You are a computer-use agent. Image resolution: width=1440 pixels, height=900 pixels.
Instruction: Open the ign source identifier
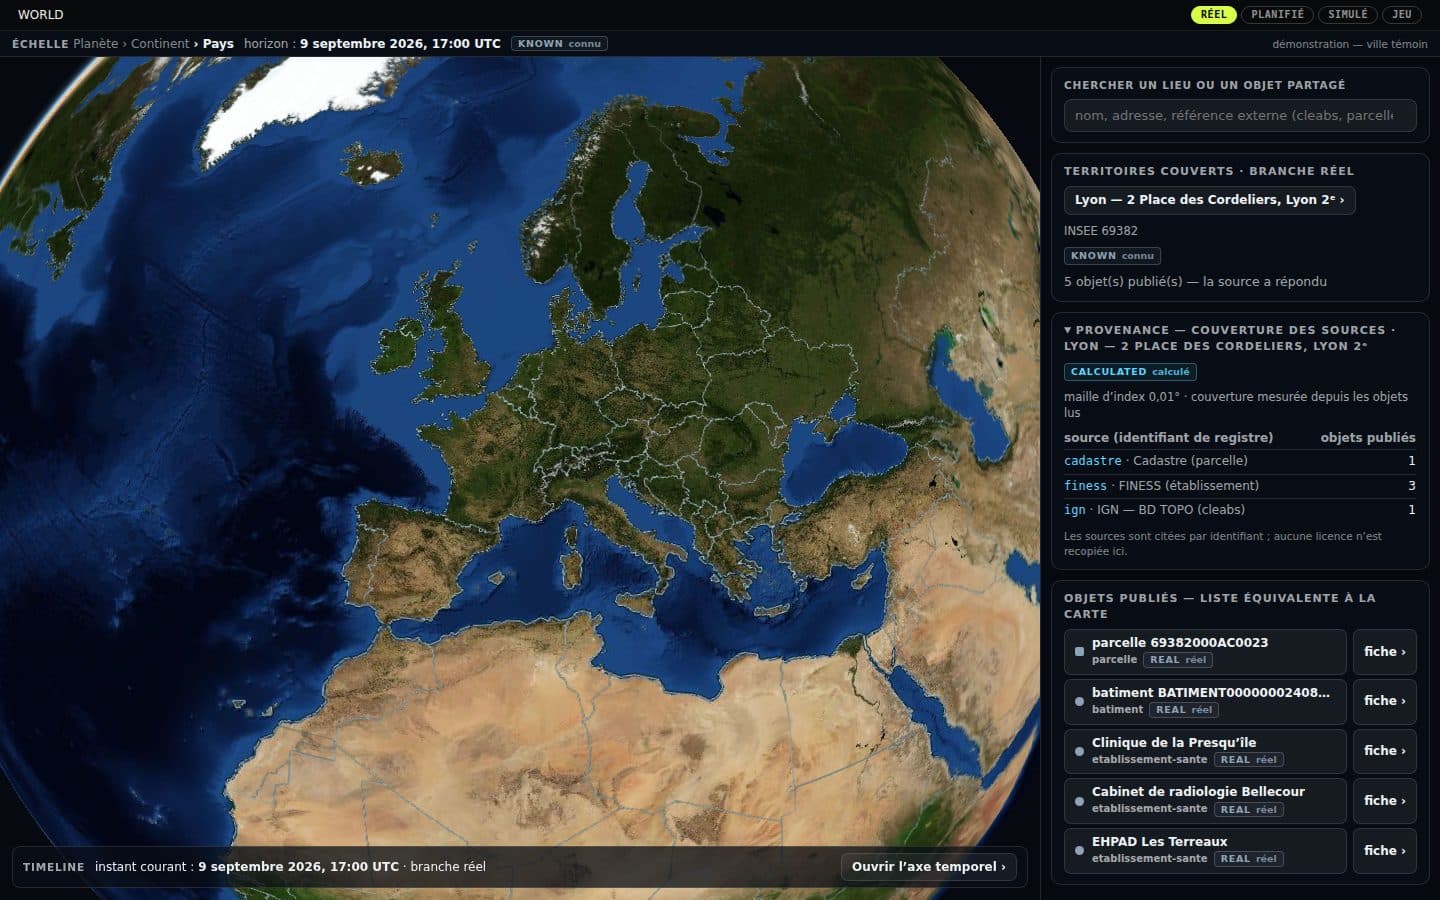[1074, 510]
